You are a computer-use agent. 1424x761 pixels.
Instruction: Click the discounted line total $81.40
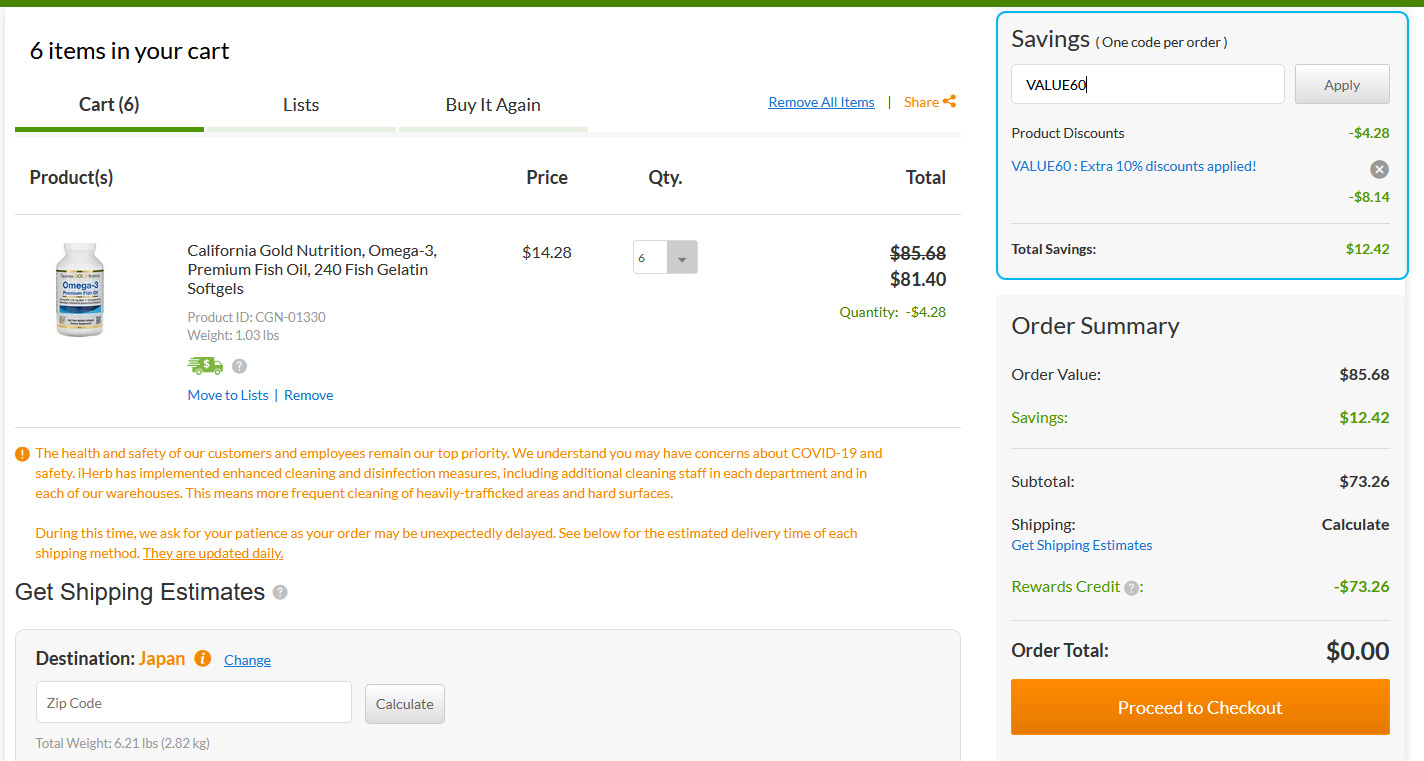coord(918,279)
